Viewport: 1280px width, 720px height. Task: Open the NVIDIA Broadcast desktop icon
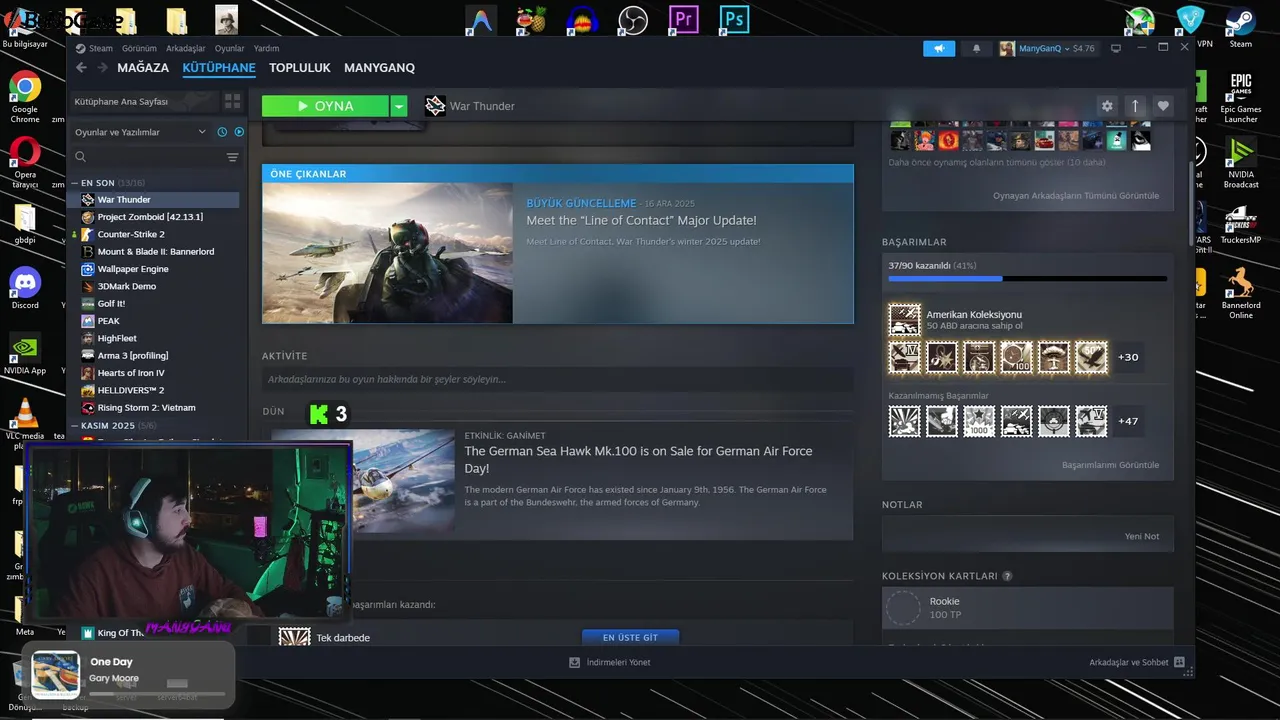point(1241,161)
